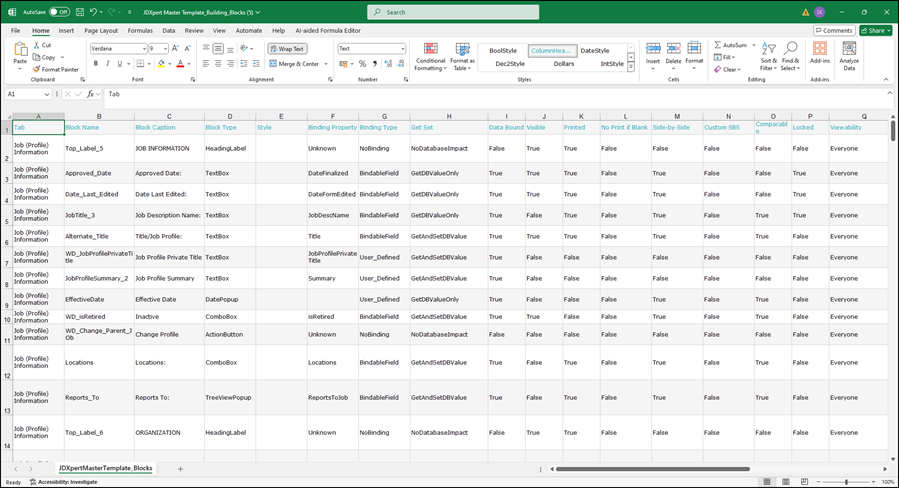Toggle Align Left horizontal alignment
The image size is (899, 488).
tap(206, 64)
